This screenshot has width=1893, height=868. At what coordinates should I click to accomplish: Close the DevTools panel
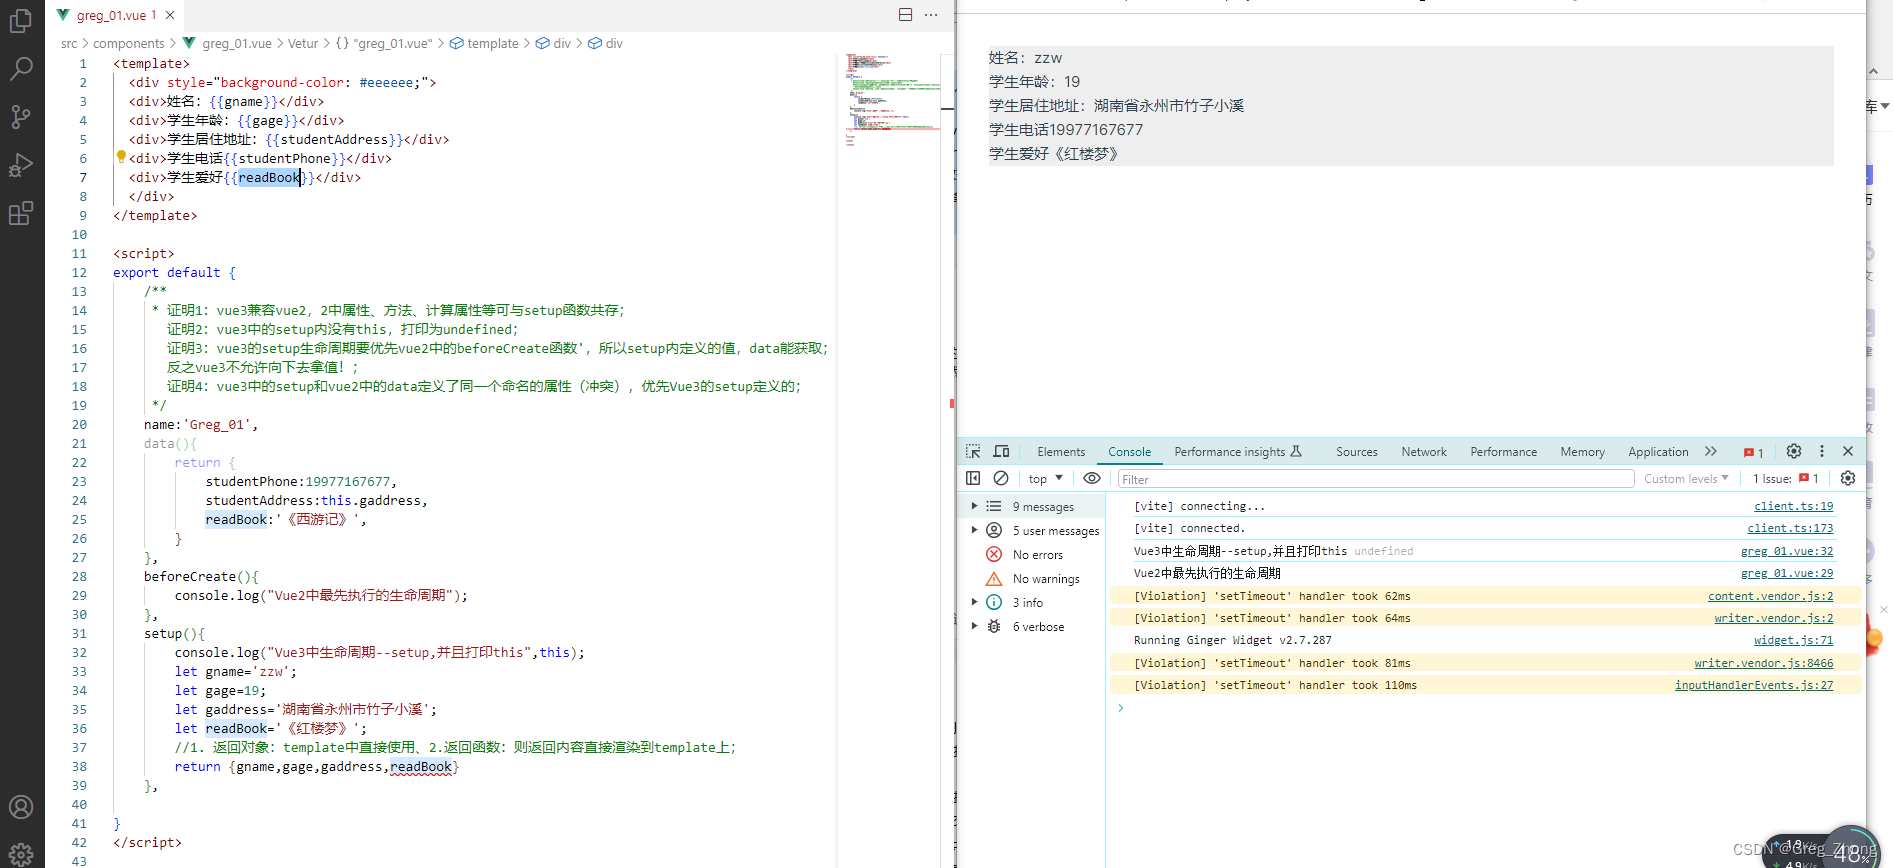click(1848, 451)
